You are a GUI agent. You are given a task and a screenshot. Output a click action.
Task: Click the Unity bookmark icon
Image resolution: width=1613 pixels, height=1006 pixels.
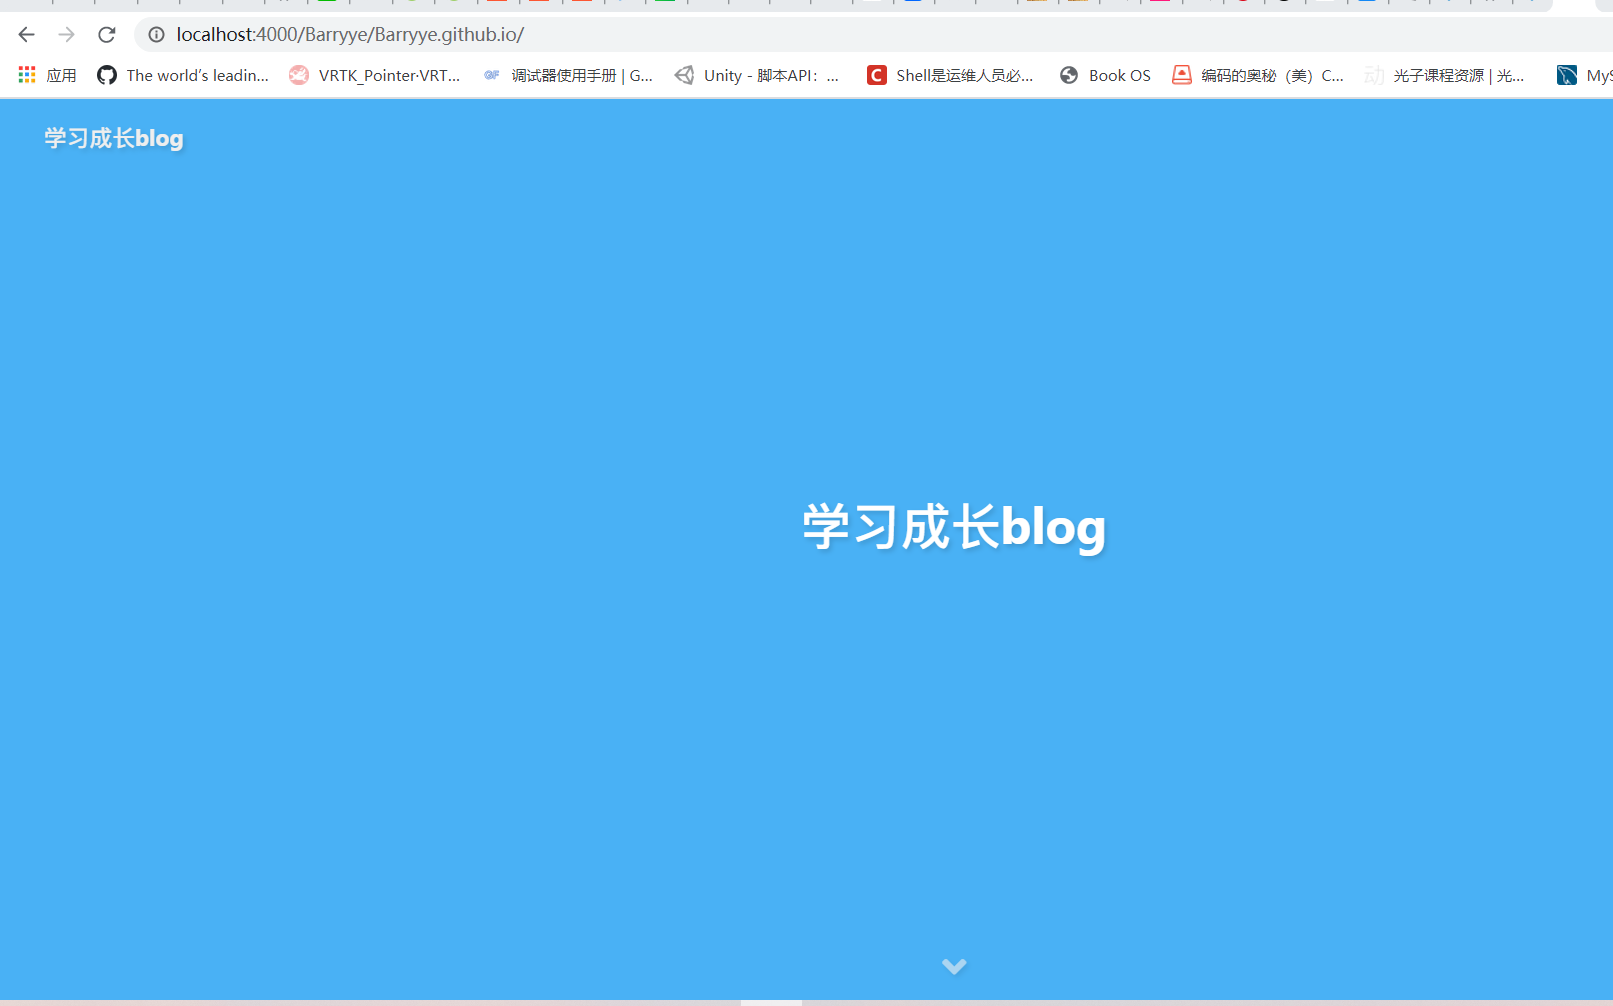(684, 74)
